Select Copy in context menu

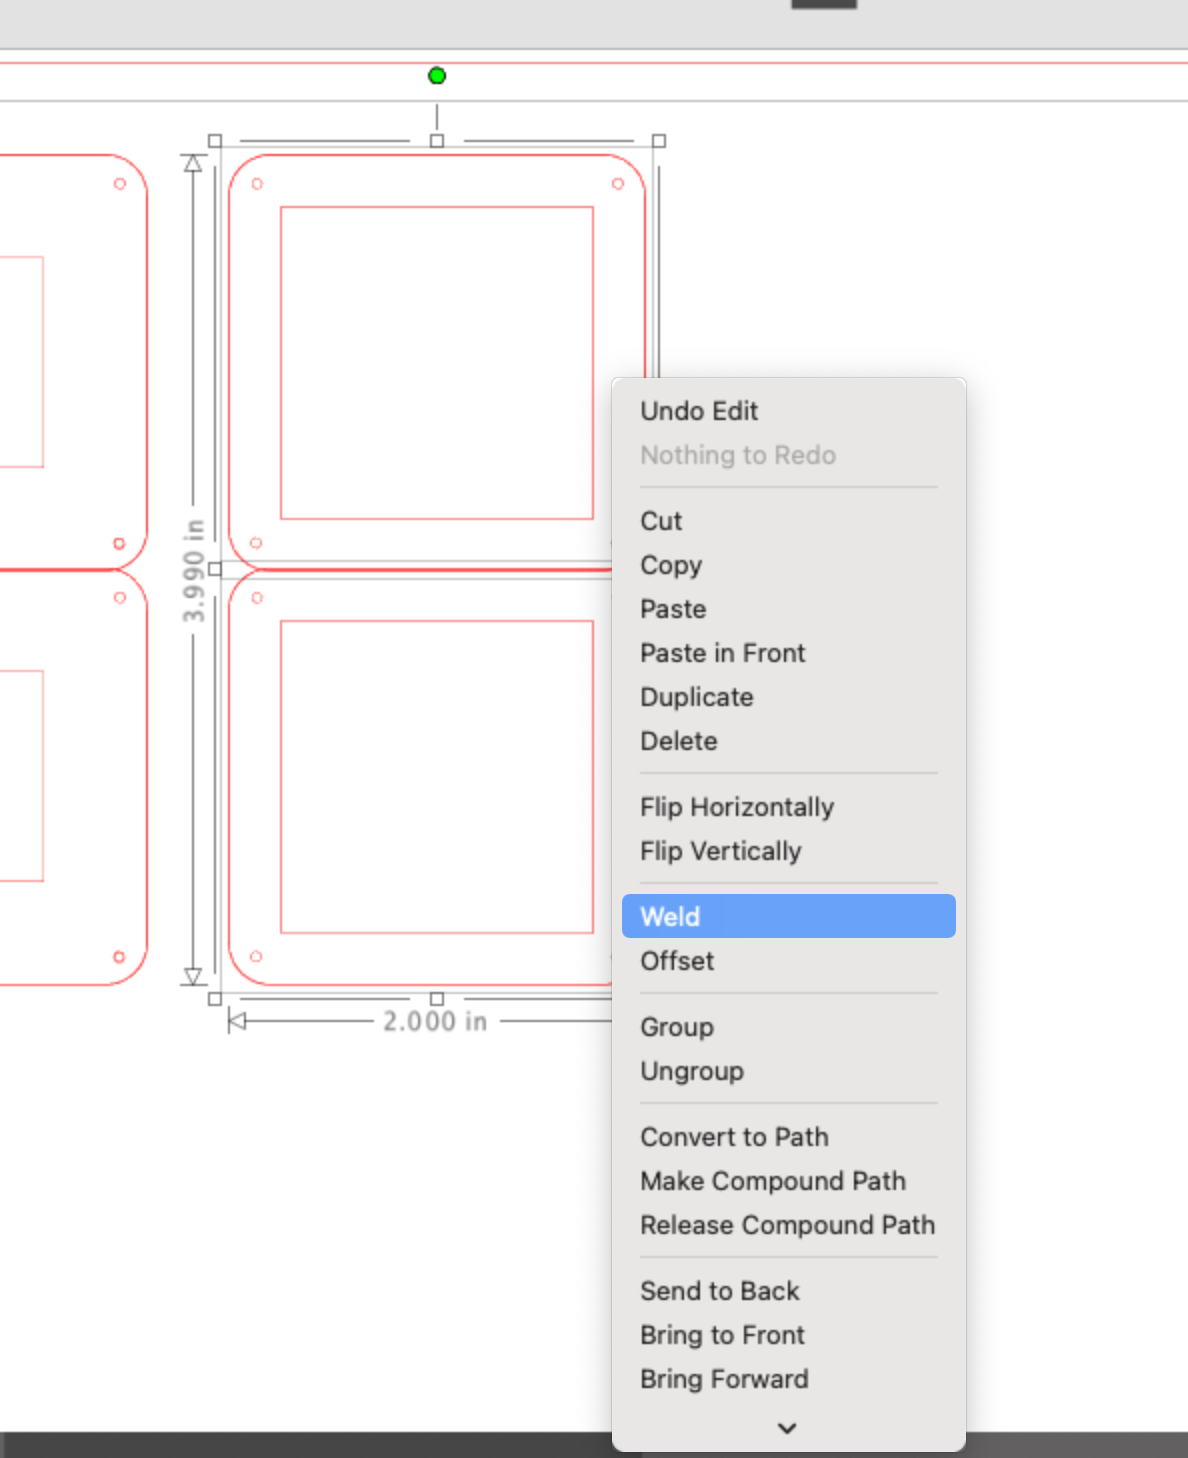click(671, 565)
